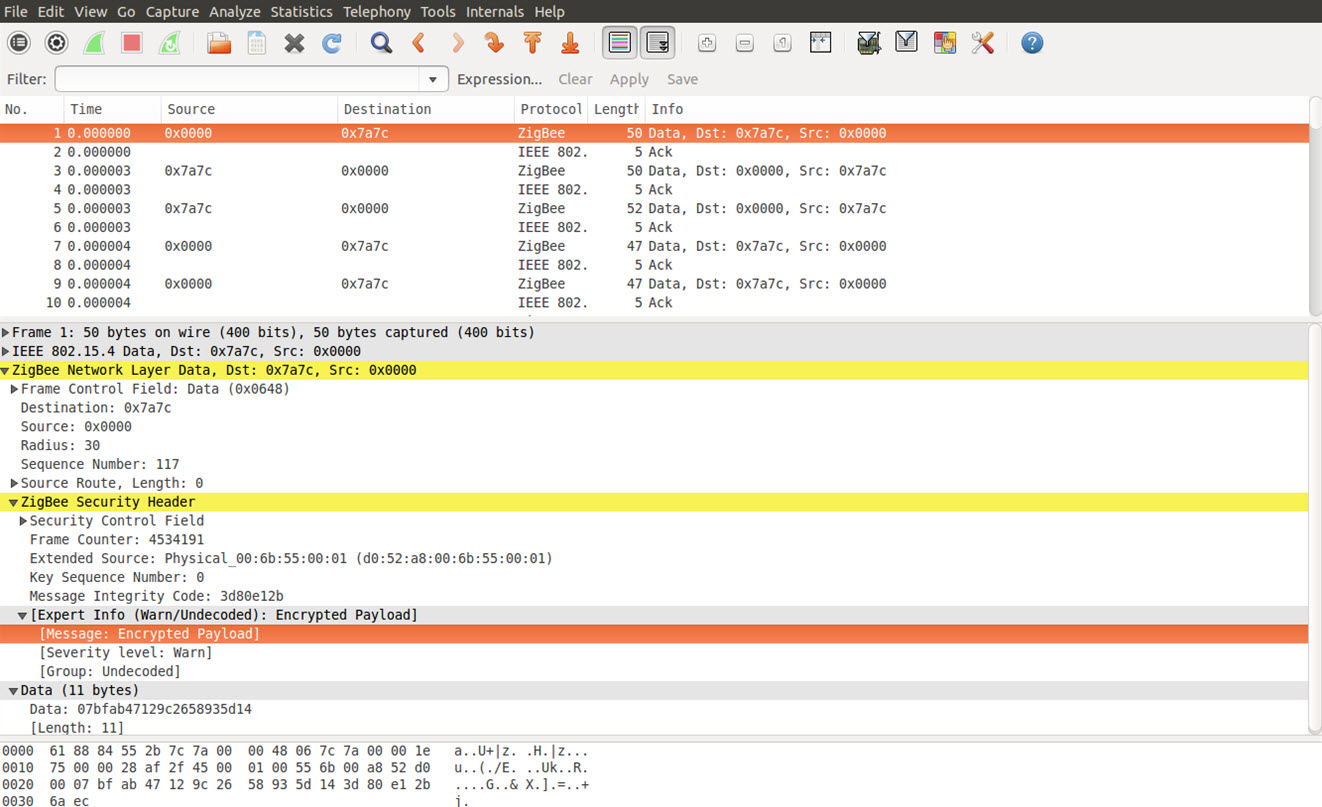
Task: Reload this capture file
Action: [x=332, y=43]
